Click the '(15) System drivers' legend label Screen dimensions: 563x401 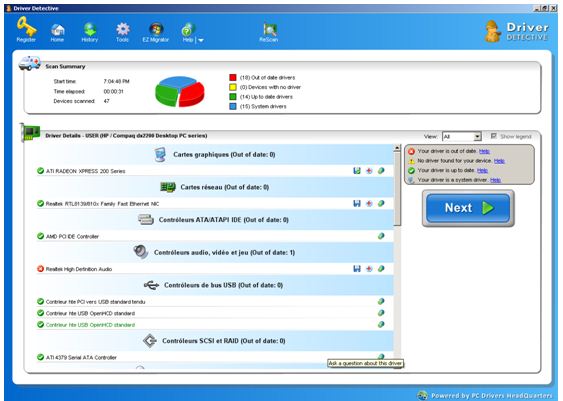pos(263,107)
